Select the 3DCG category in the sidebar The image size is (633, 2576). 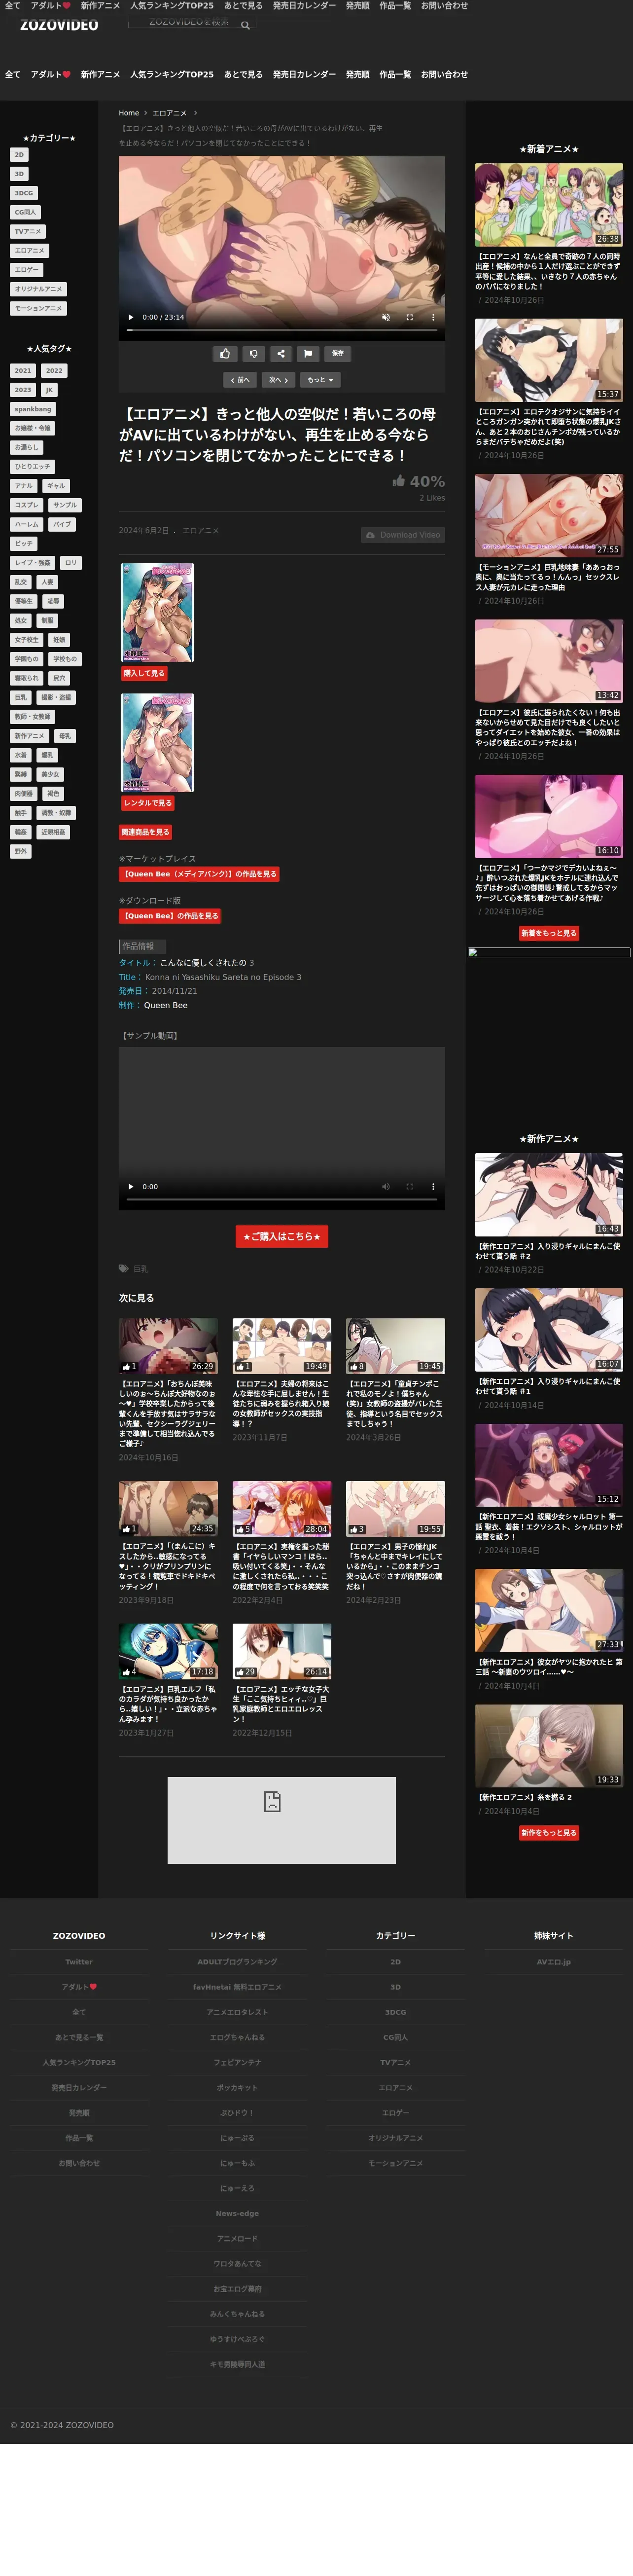click(x=23, y=193)
